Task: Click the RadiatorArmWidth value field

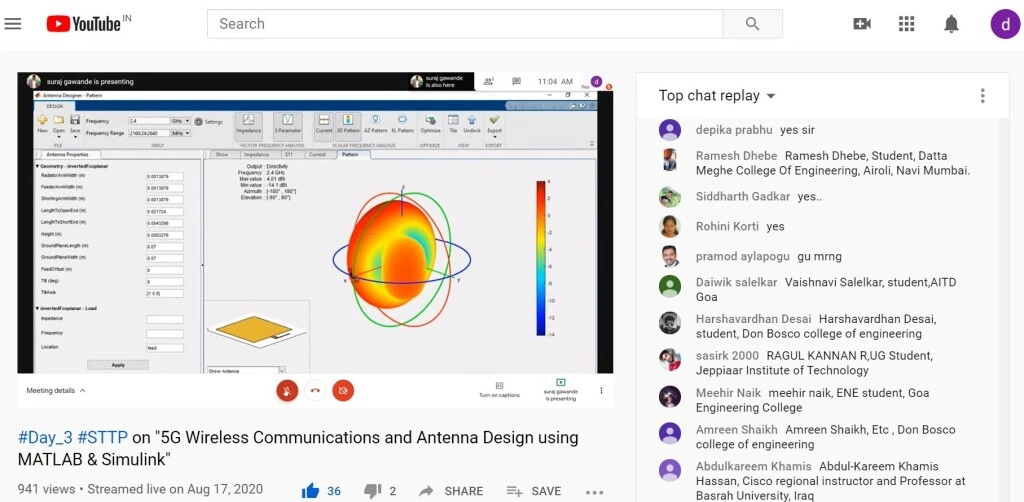Action: [165, 176]
